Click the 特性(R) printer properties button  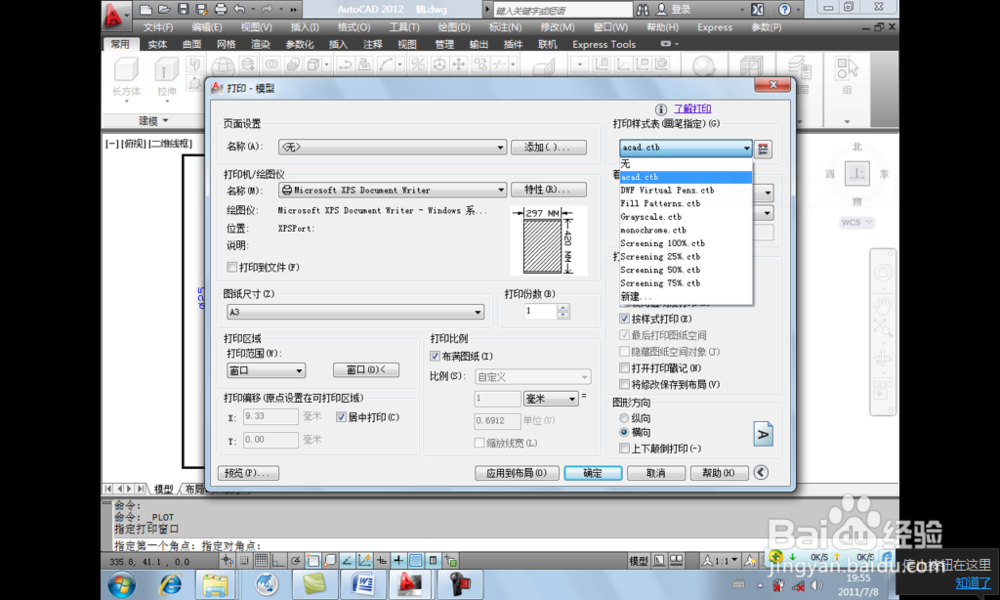[x=548, y=190]
